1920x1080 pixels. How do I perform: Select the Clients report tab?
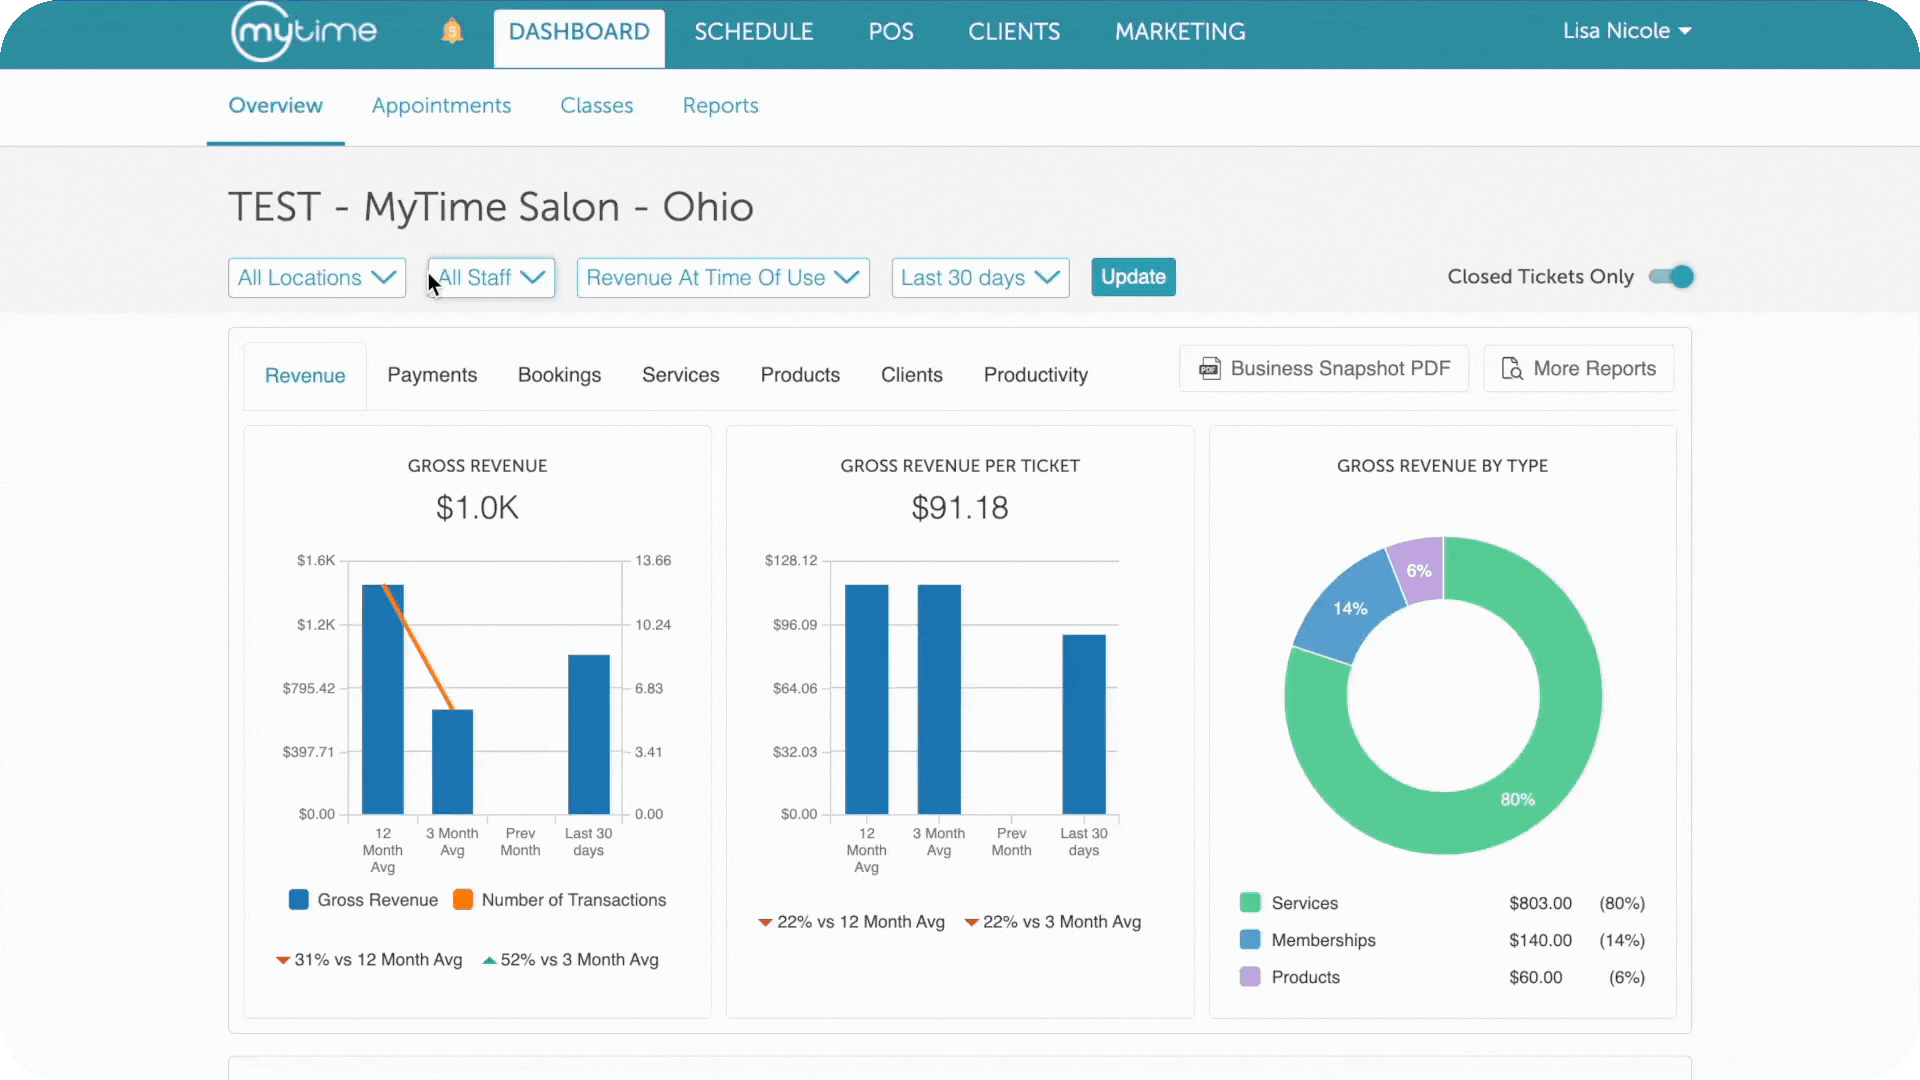click(912, 375)
